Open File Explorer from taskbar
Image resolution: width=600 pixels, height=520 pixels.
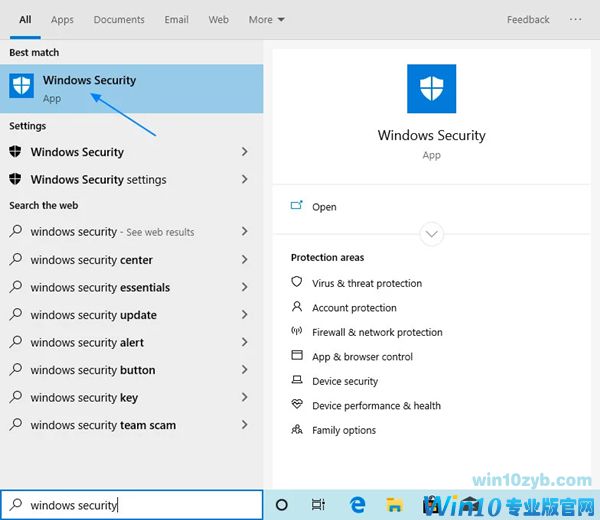395,505
